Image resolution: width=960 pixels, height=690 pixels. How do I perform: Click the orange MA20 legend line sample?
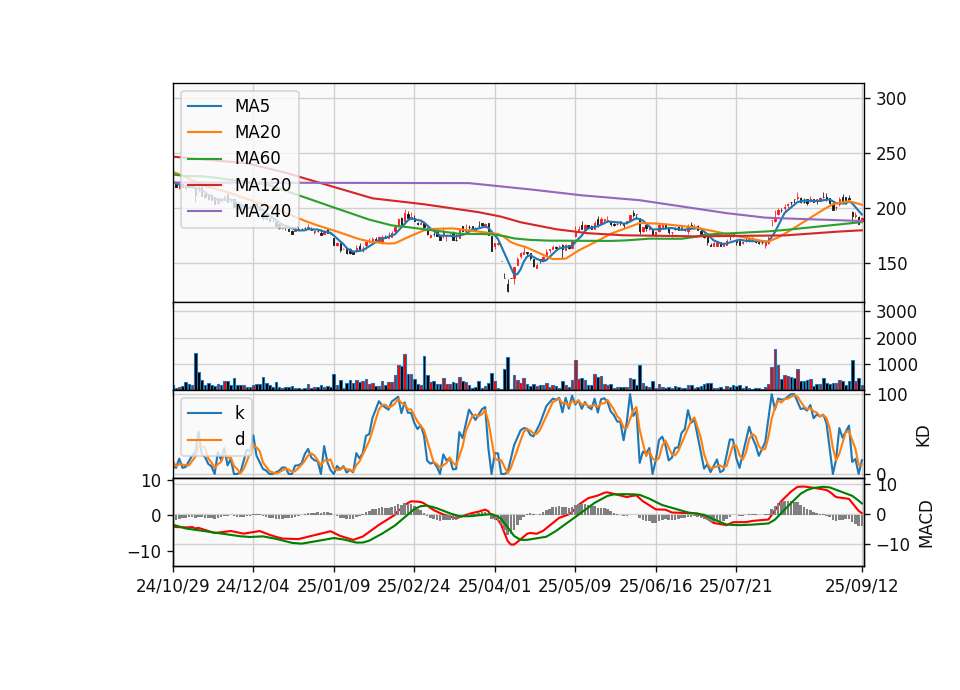pos(204,132)
